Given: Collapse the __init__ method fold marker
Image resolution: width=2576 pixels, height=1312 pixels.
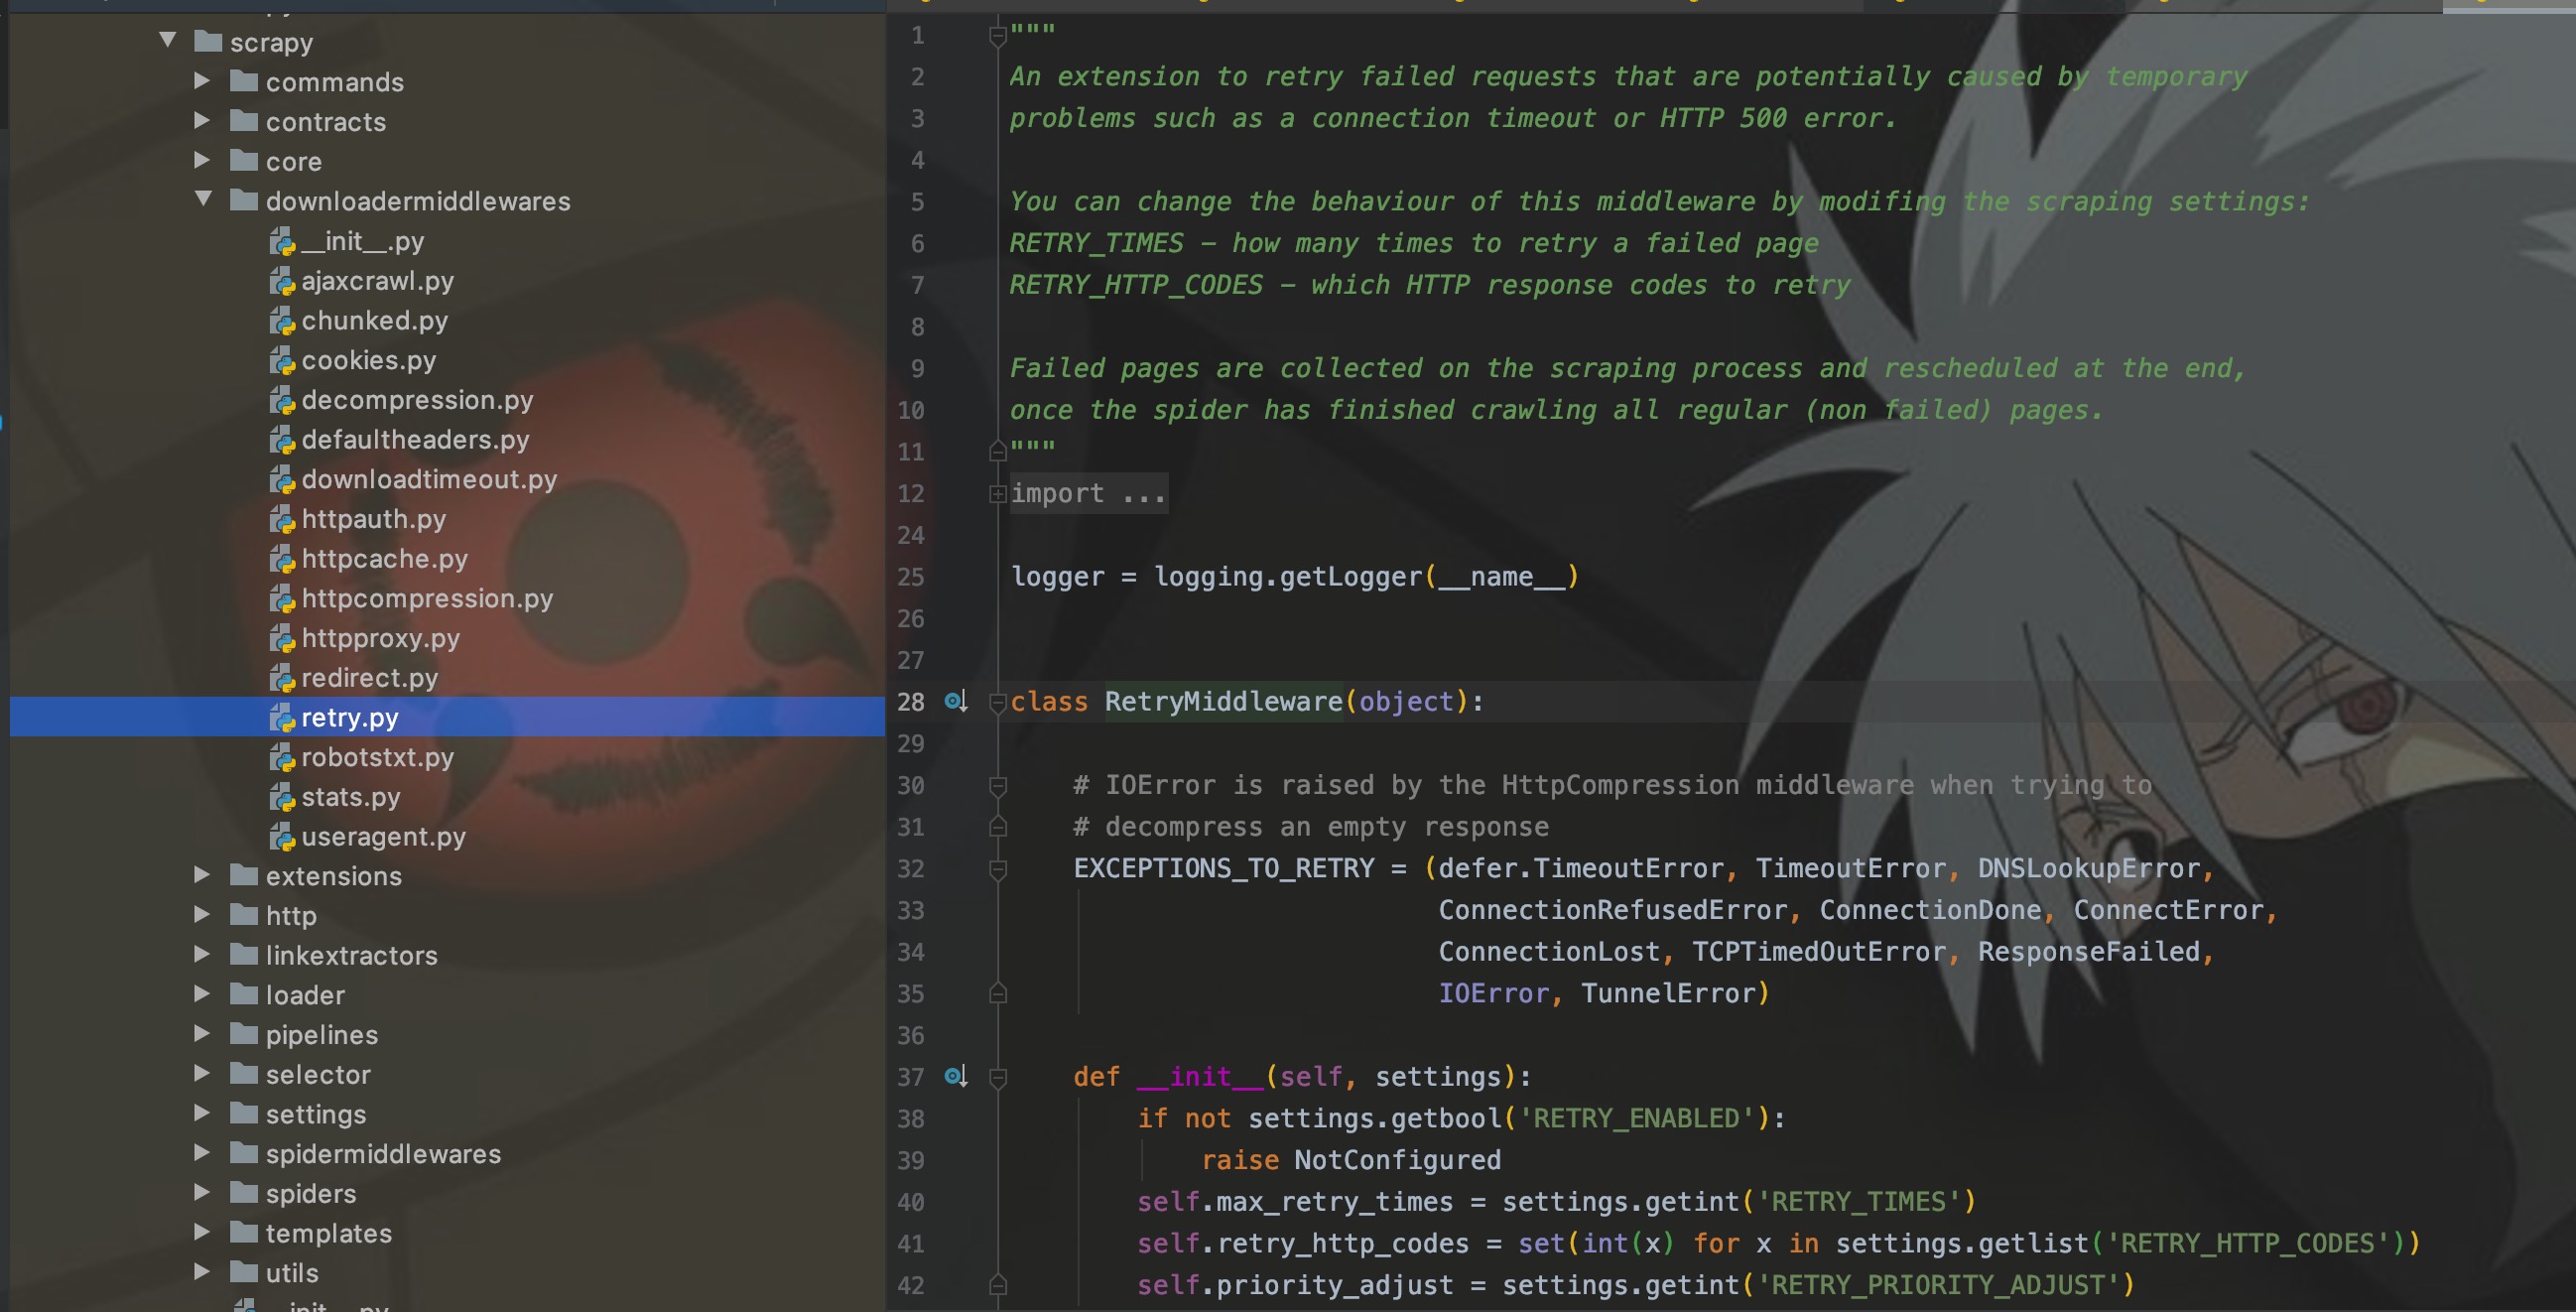Looking at the screenshot, I should tap(997, 1078).
